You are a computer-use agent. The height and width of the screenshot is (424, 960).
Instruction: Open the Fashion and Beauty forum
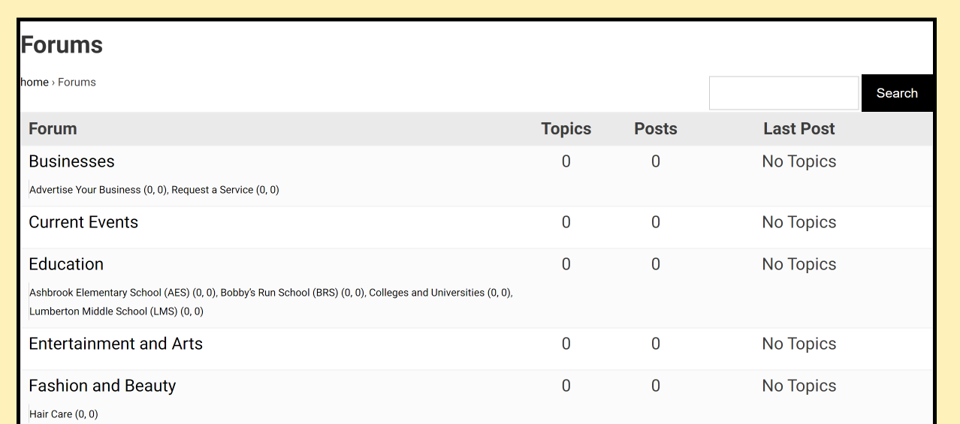click(102, 386)
